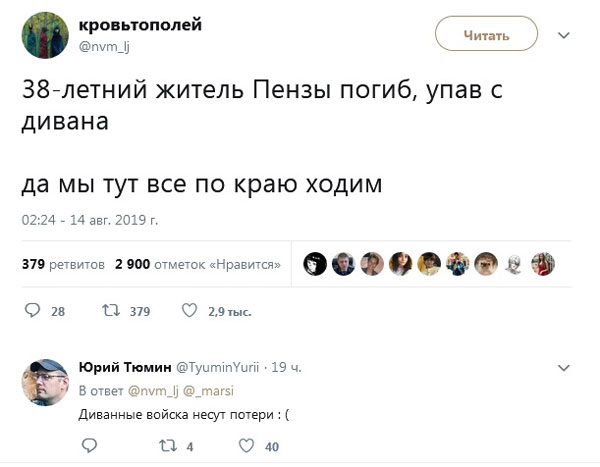This screenshot has width=600, height=467.
Task: Retweet Юрий Тюмин's reply with 4 retweets
Action: click(166, 447)
